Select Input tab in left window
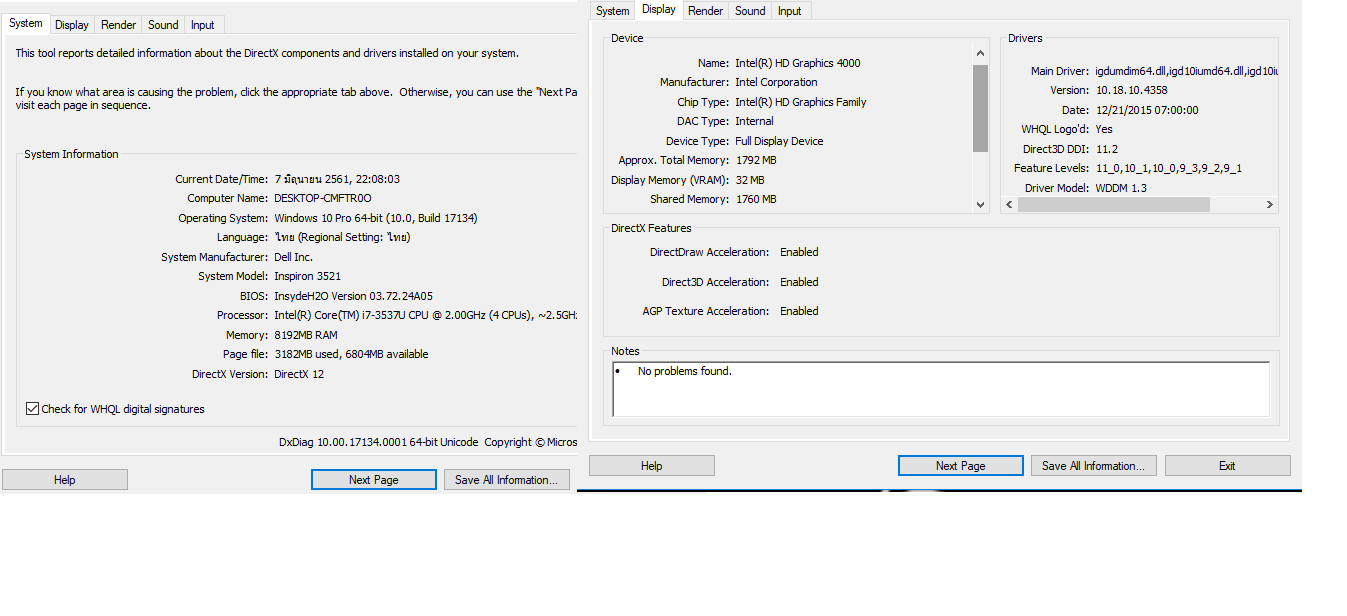This screenshot has width=1347, height=616. tap(203, 25)
